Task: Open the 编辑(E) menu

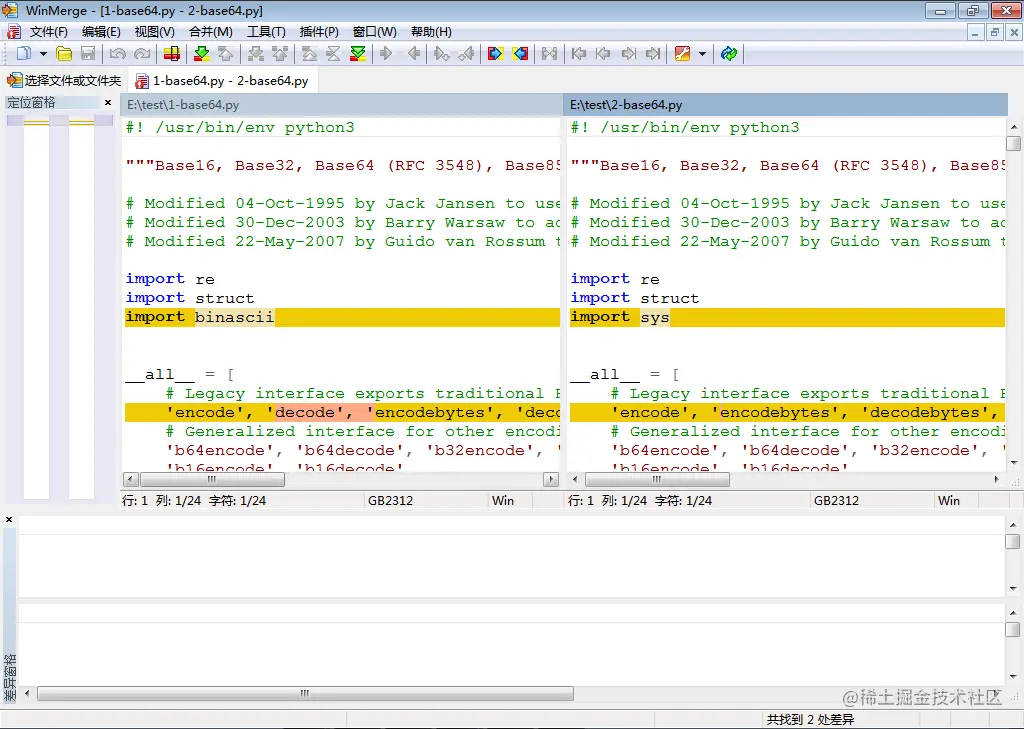Action: click(101, 32)
